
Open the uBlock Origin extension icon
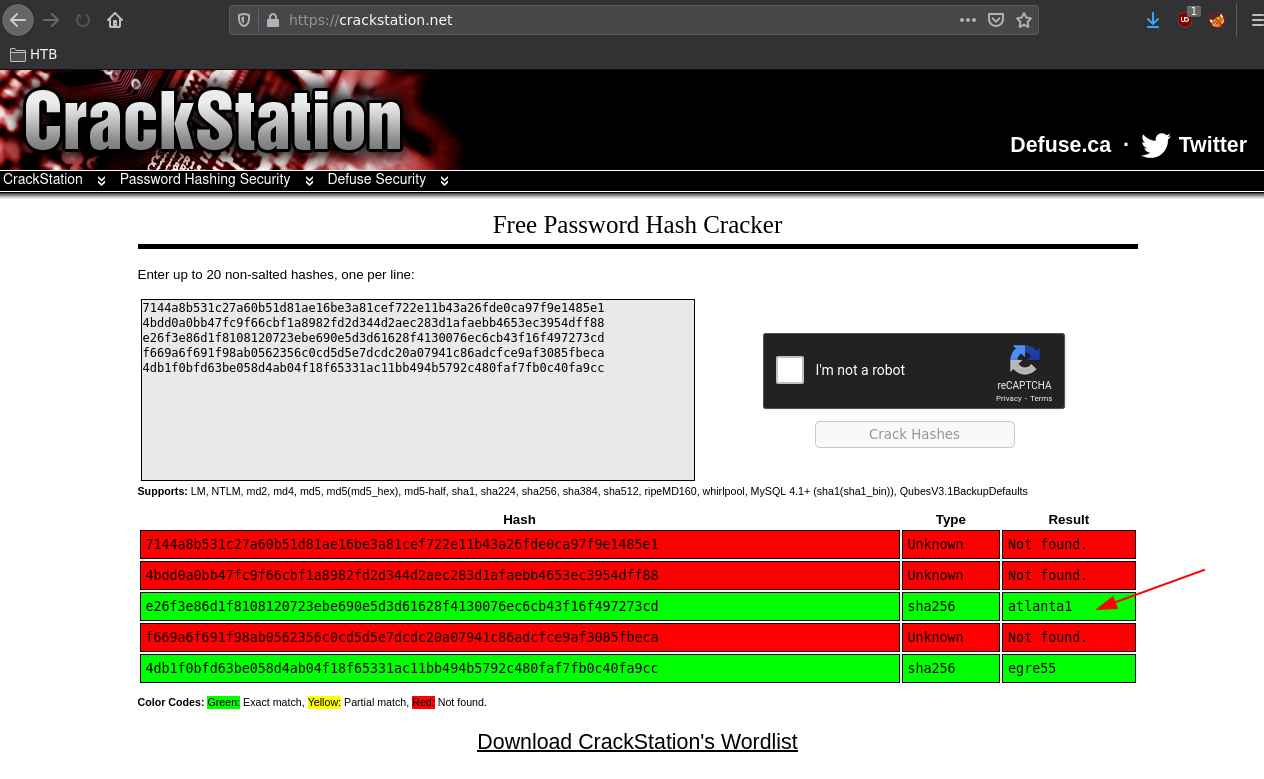click(1186, 18)
